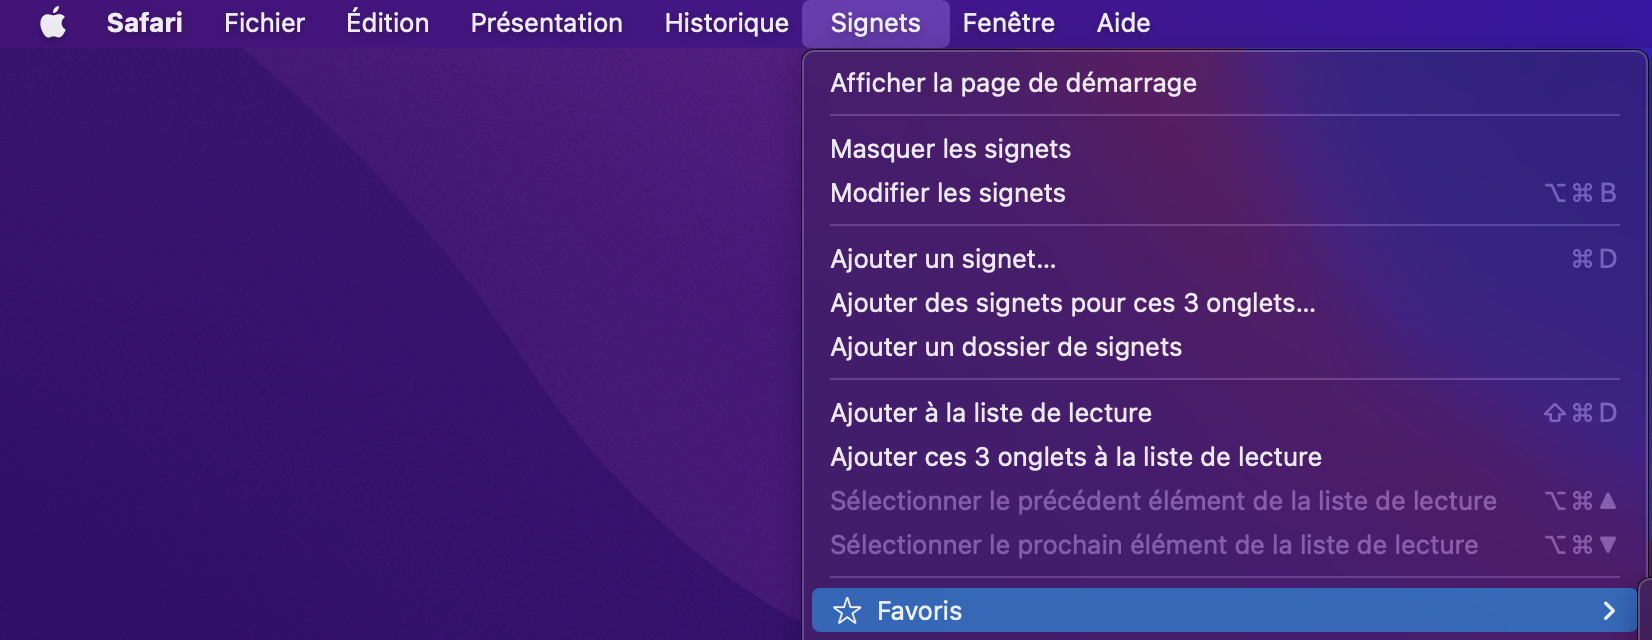Select Ajouter à la liste de lecture

(x=990, y=413)
